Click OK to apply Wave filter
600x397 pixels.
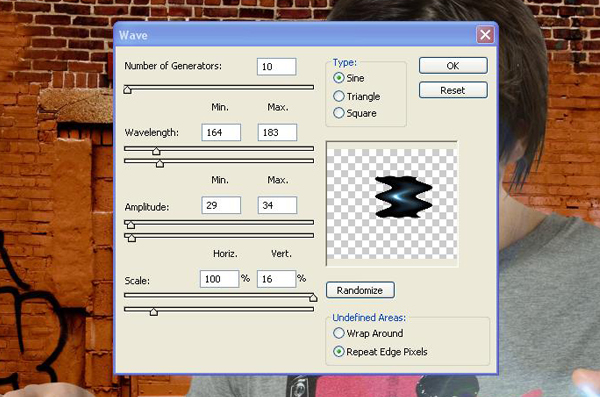pos(453,65)
